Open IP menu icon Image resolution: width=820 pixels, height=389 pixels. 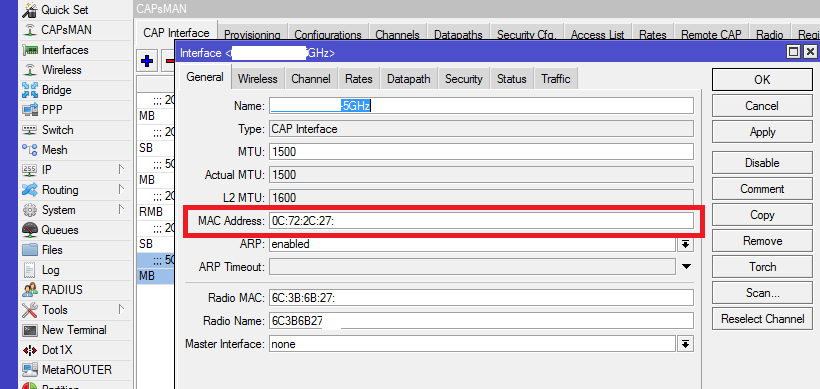point(30,170)
